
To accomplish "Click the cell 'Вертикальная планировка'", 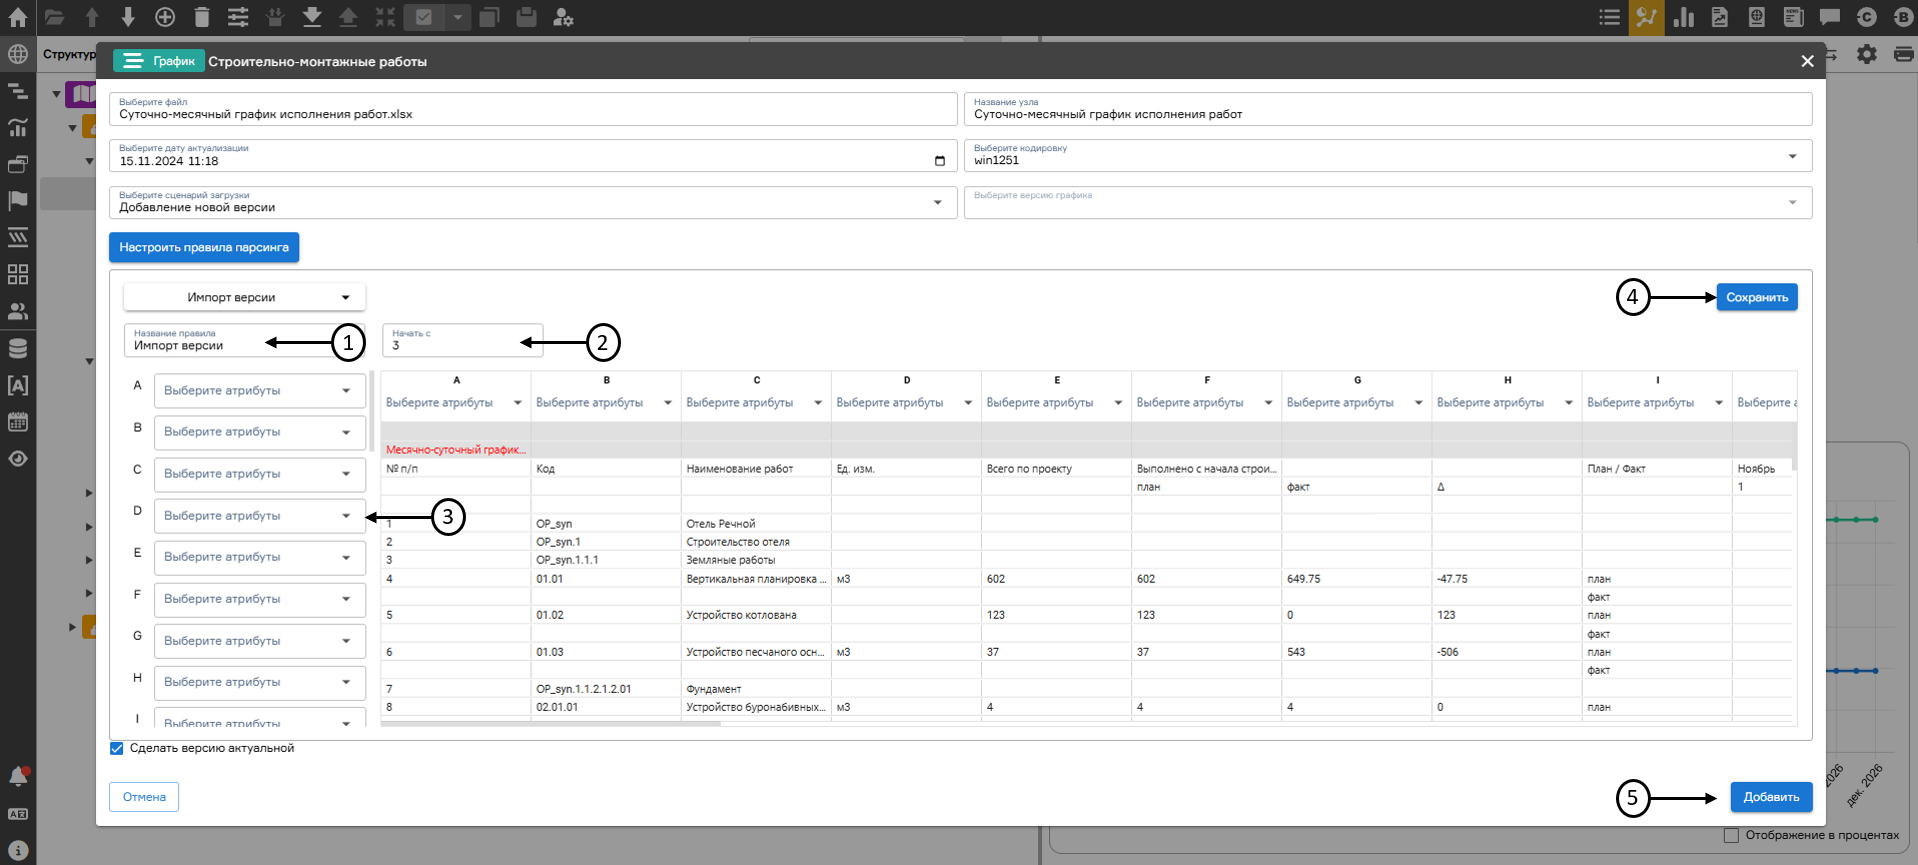I will click(756, 579).
